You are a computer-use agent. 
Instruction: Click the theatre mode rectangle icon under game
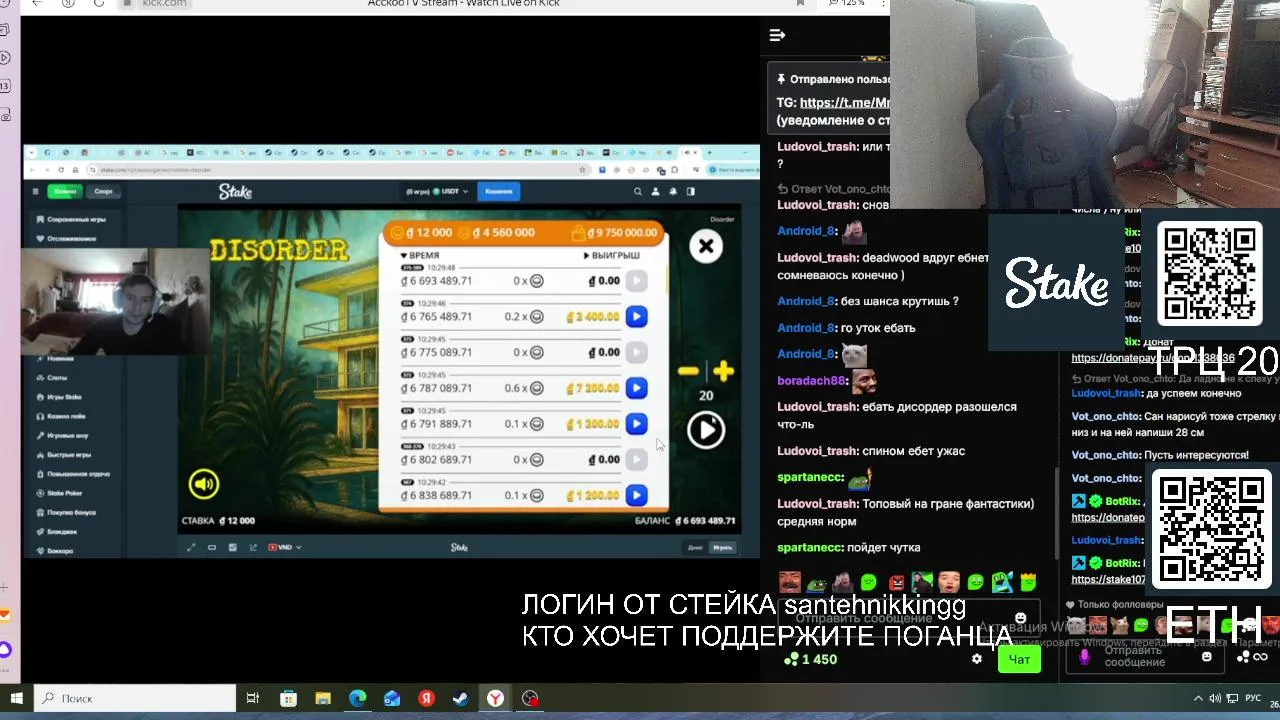click(212, 547)
